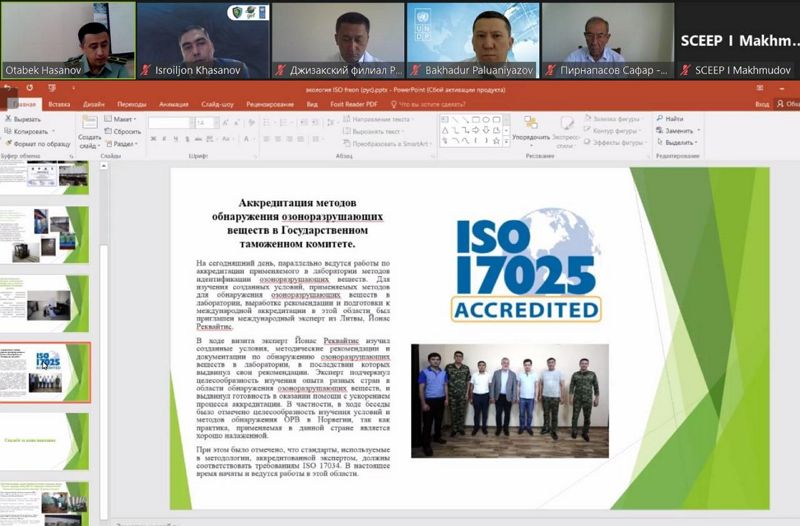Screen dimensions: 800x526
Task: Open the Главная ribbon tab
Action: click(24, 104)
